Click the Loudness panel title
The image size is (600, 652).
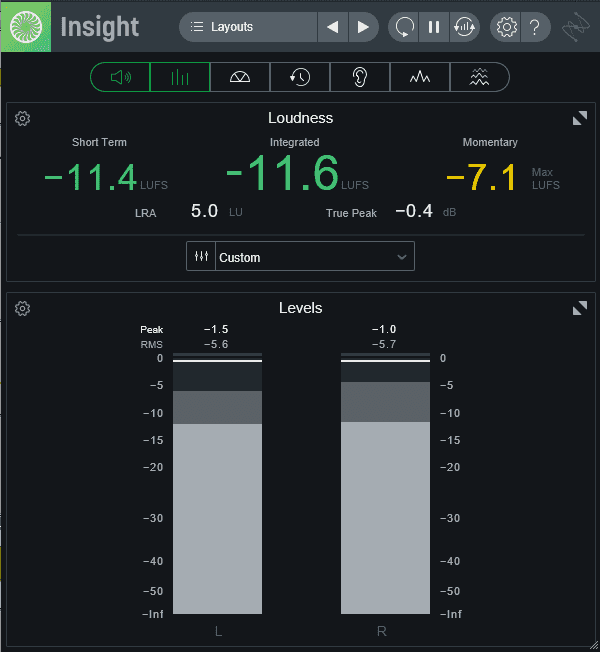point(300,118)
